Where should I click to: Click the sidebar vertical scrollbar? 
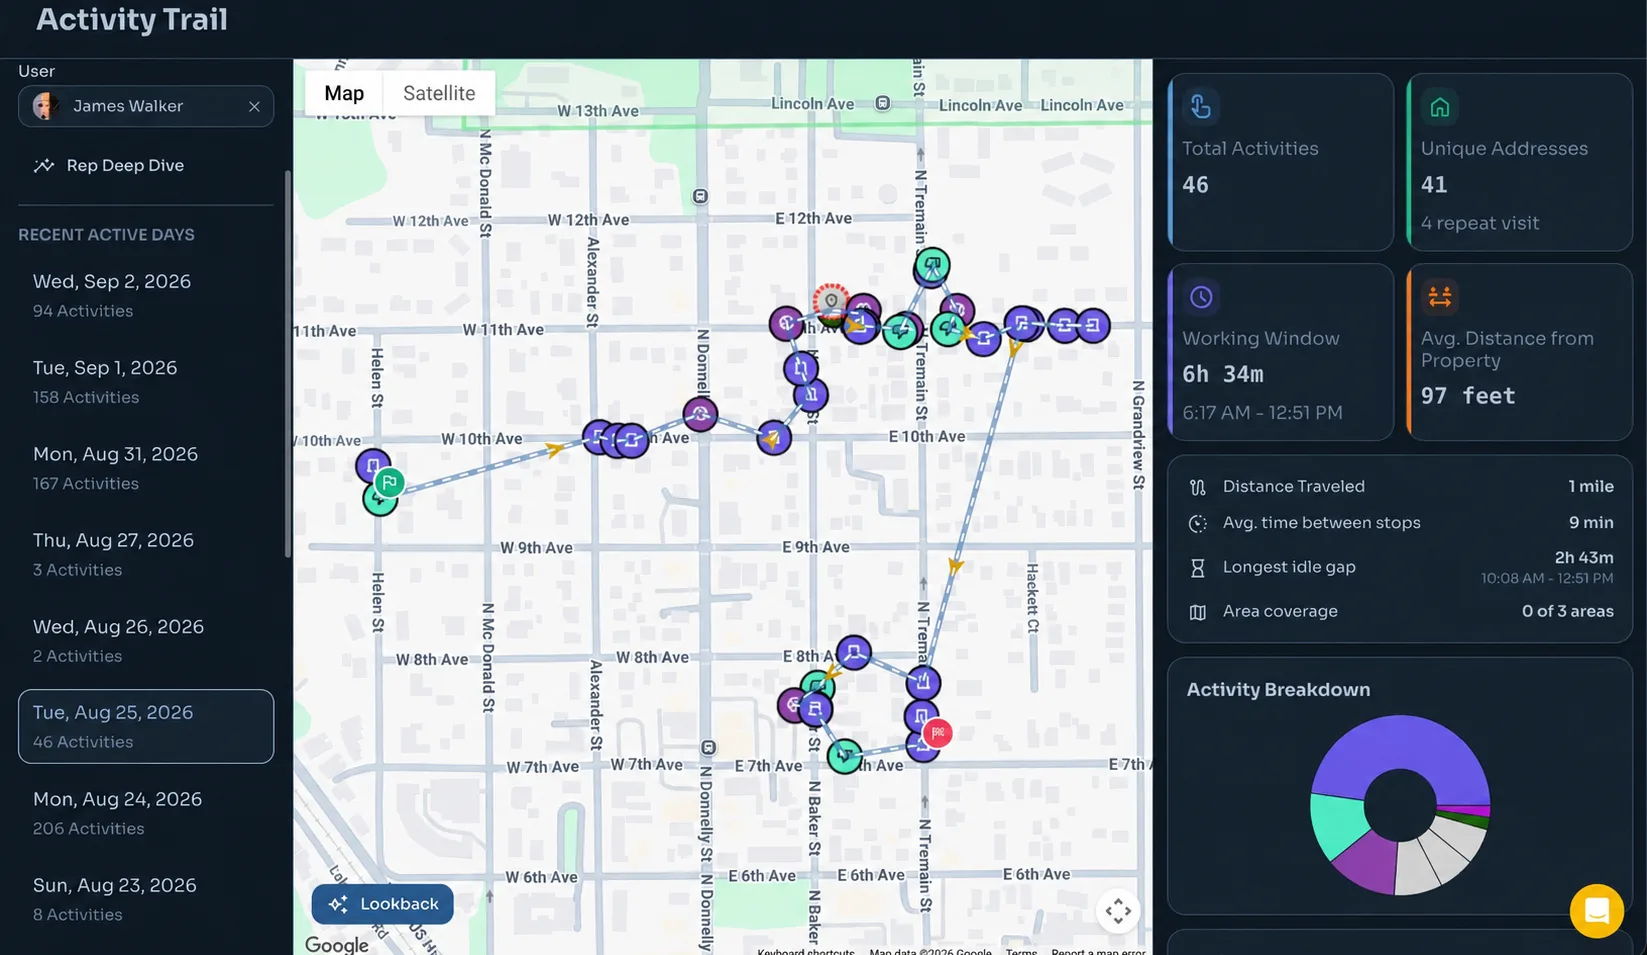(x=288, y=364)
